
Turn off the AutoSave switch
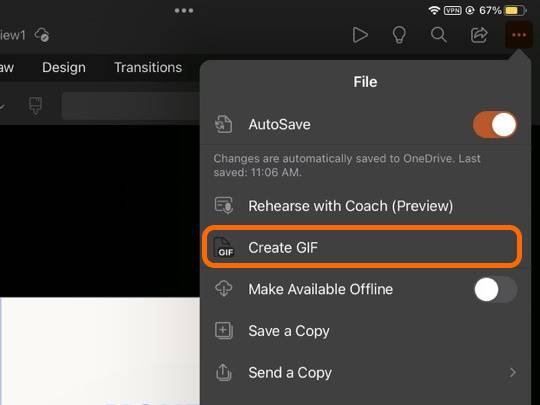[x=495, y=124]
